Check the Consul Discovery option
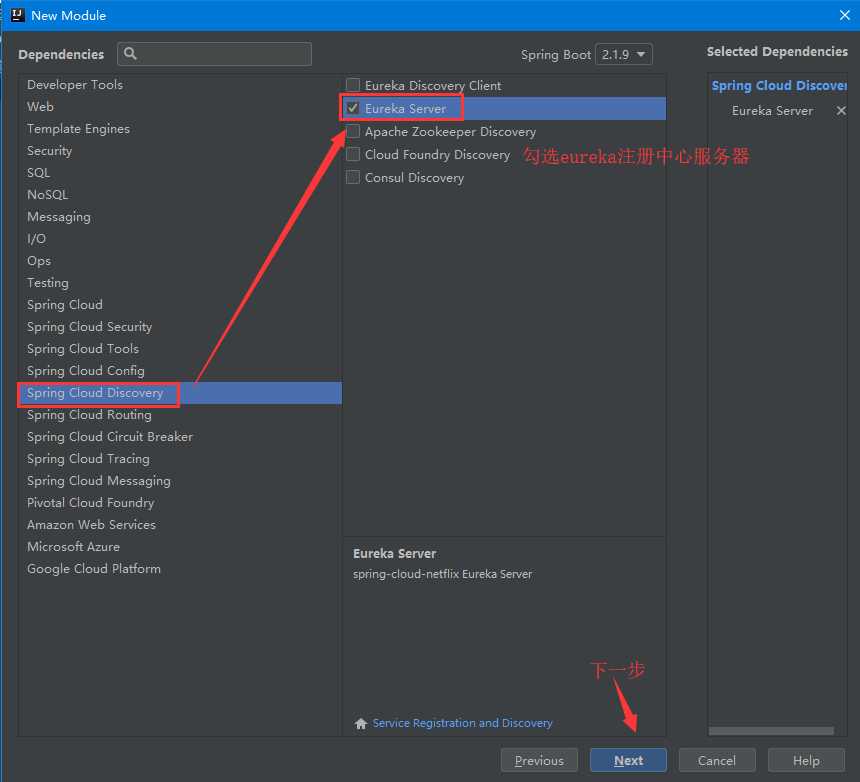The height and width of the screenshot is (782, 860). pyautogui.click(x=353, y=177)
